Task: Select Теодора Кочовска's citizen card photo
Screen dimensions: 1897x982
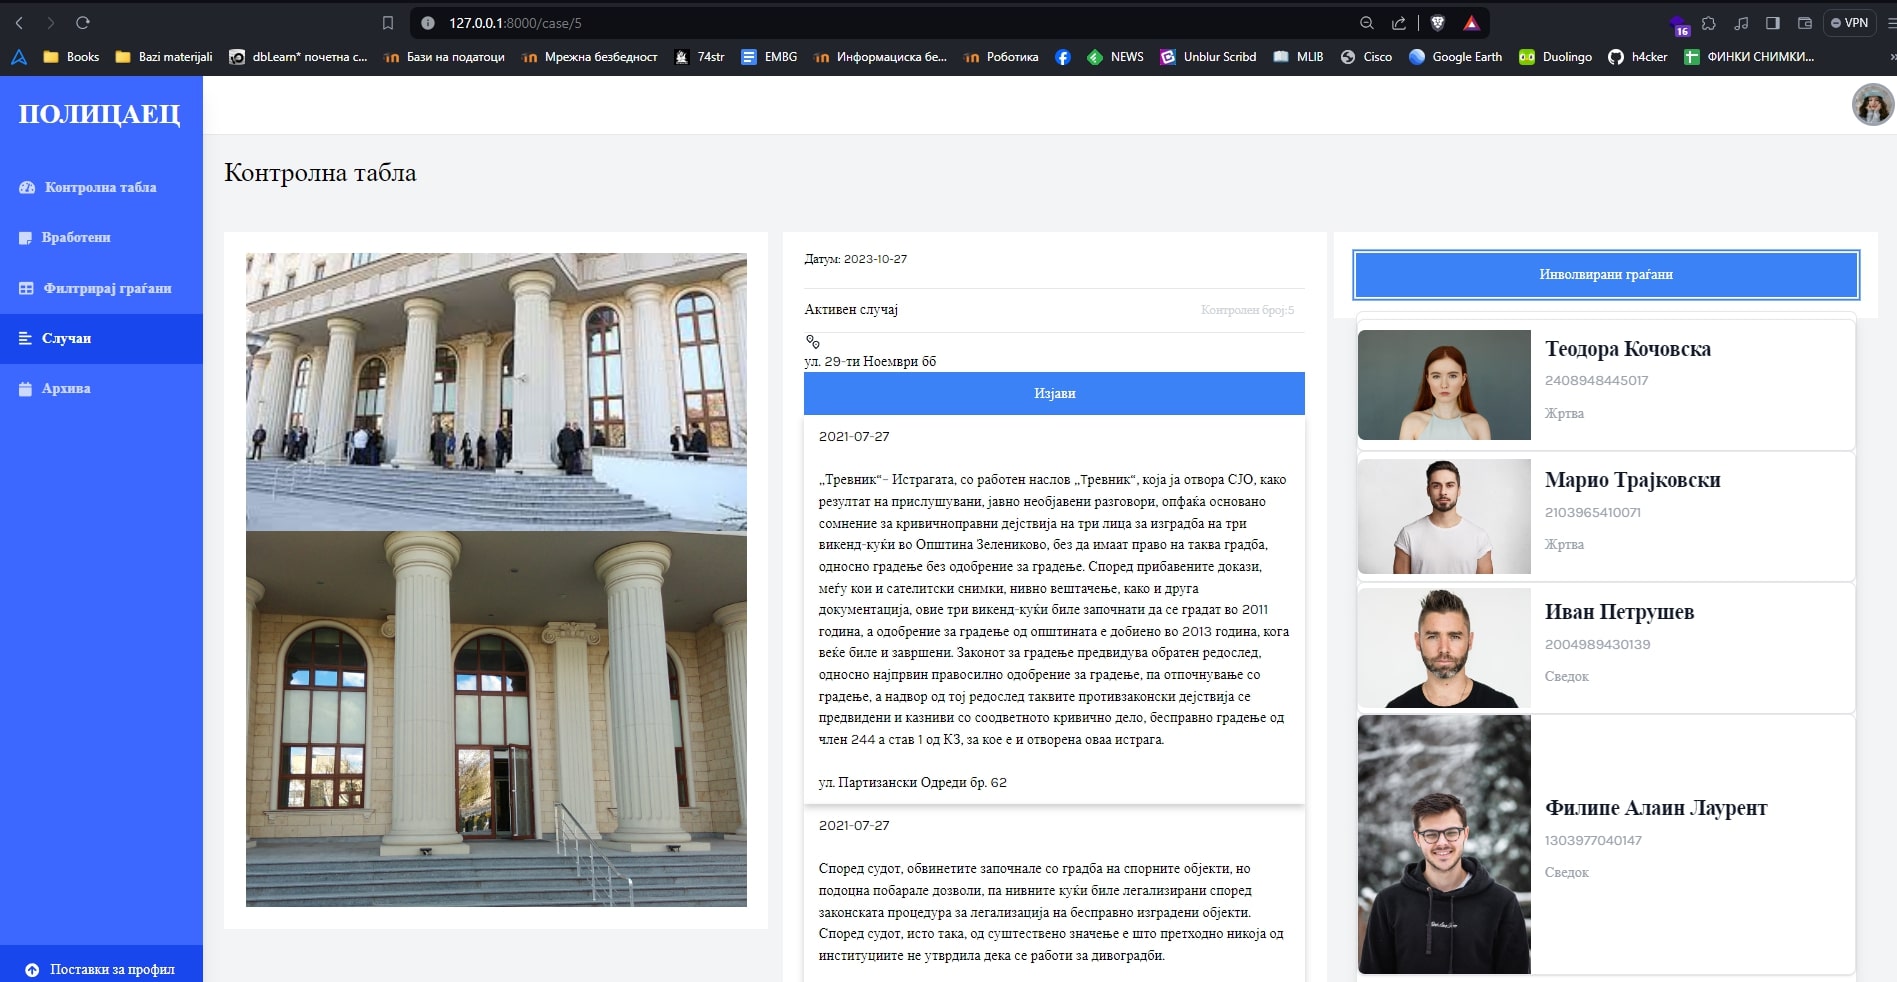Action: click(x=1444, y=385)
